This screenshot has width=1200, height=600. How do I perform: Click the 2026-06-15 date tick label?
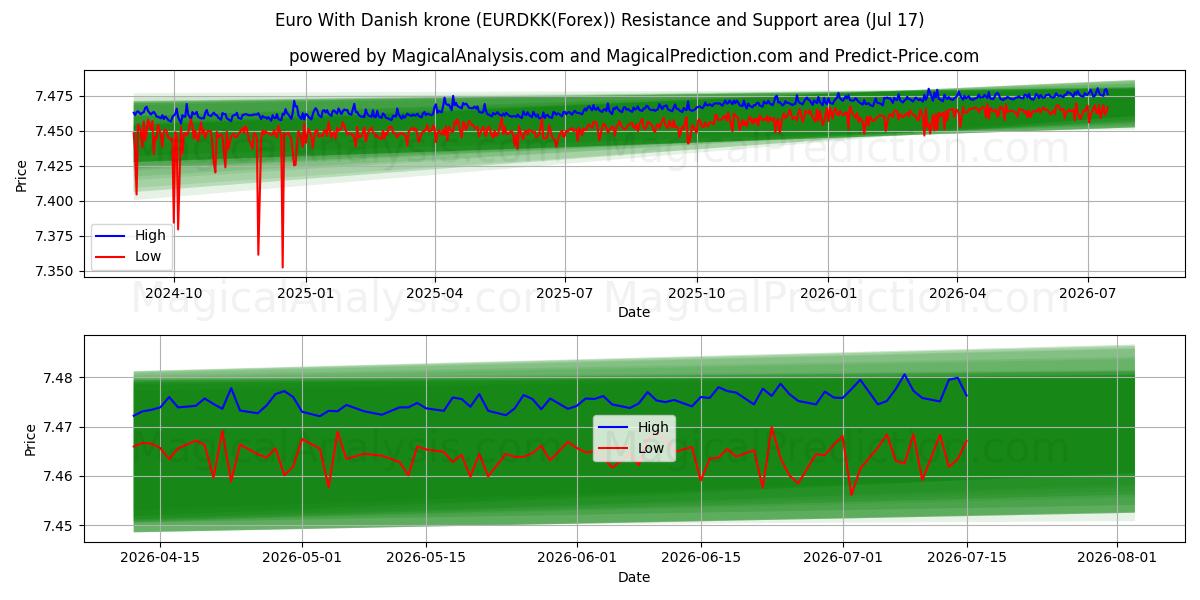coord(701,558)
